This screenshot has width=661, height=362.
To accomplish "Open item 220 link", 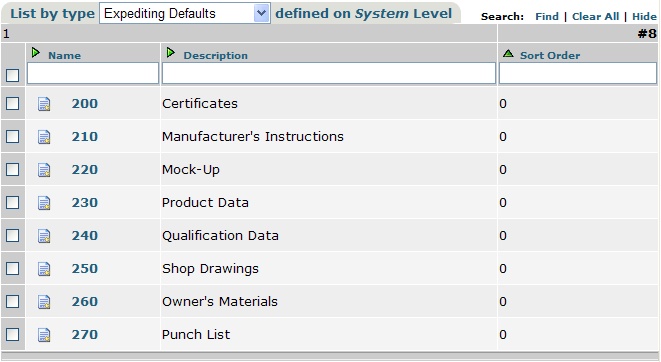I will 85,169.
